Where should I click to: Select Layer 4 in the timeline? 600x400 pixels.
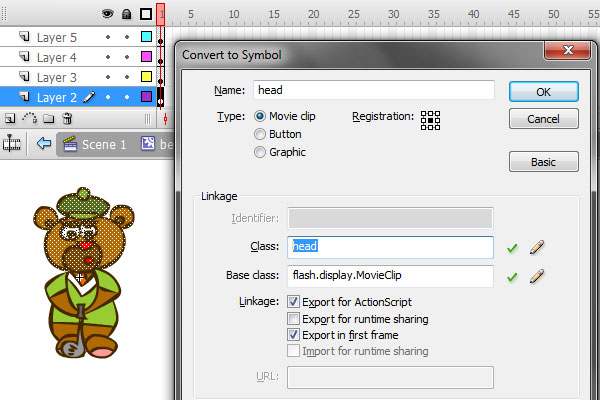[57, 57]
